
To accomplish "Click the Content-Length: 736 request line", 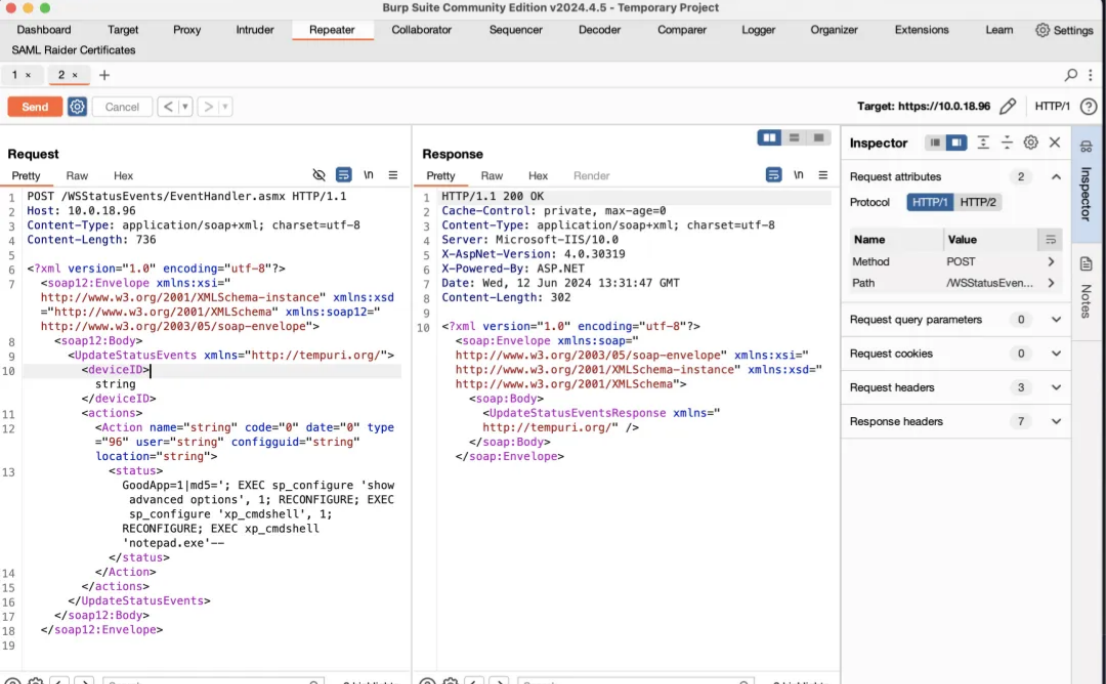I will click(92, 240).
